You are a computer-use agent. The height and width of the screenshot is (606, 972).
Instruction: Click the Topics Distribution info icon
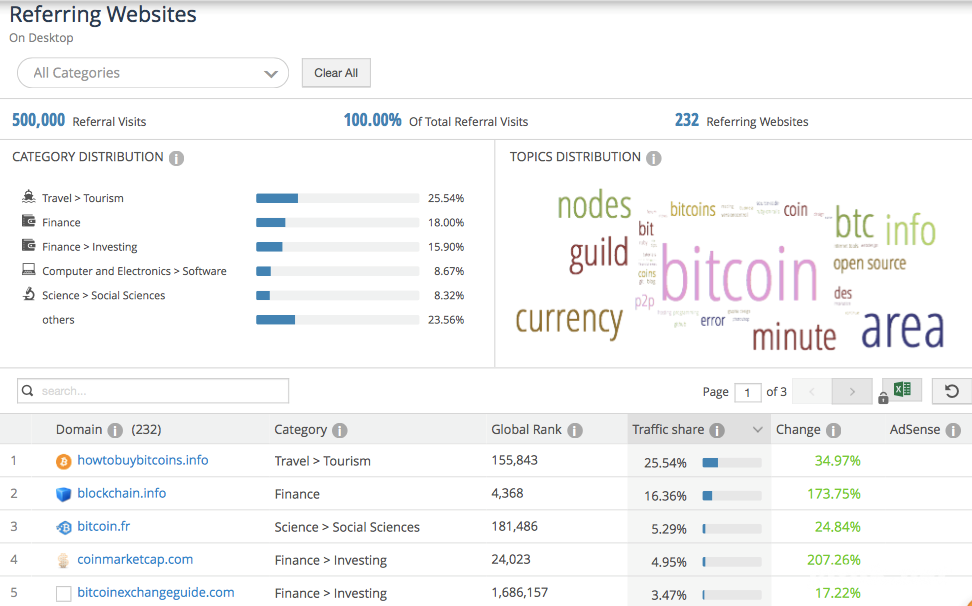(x=653, y=158)
